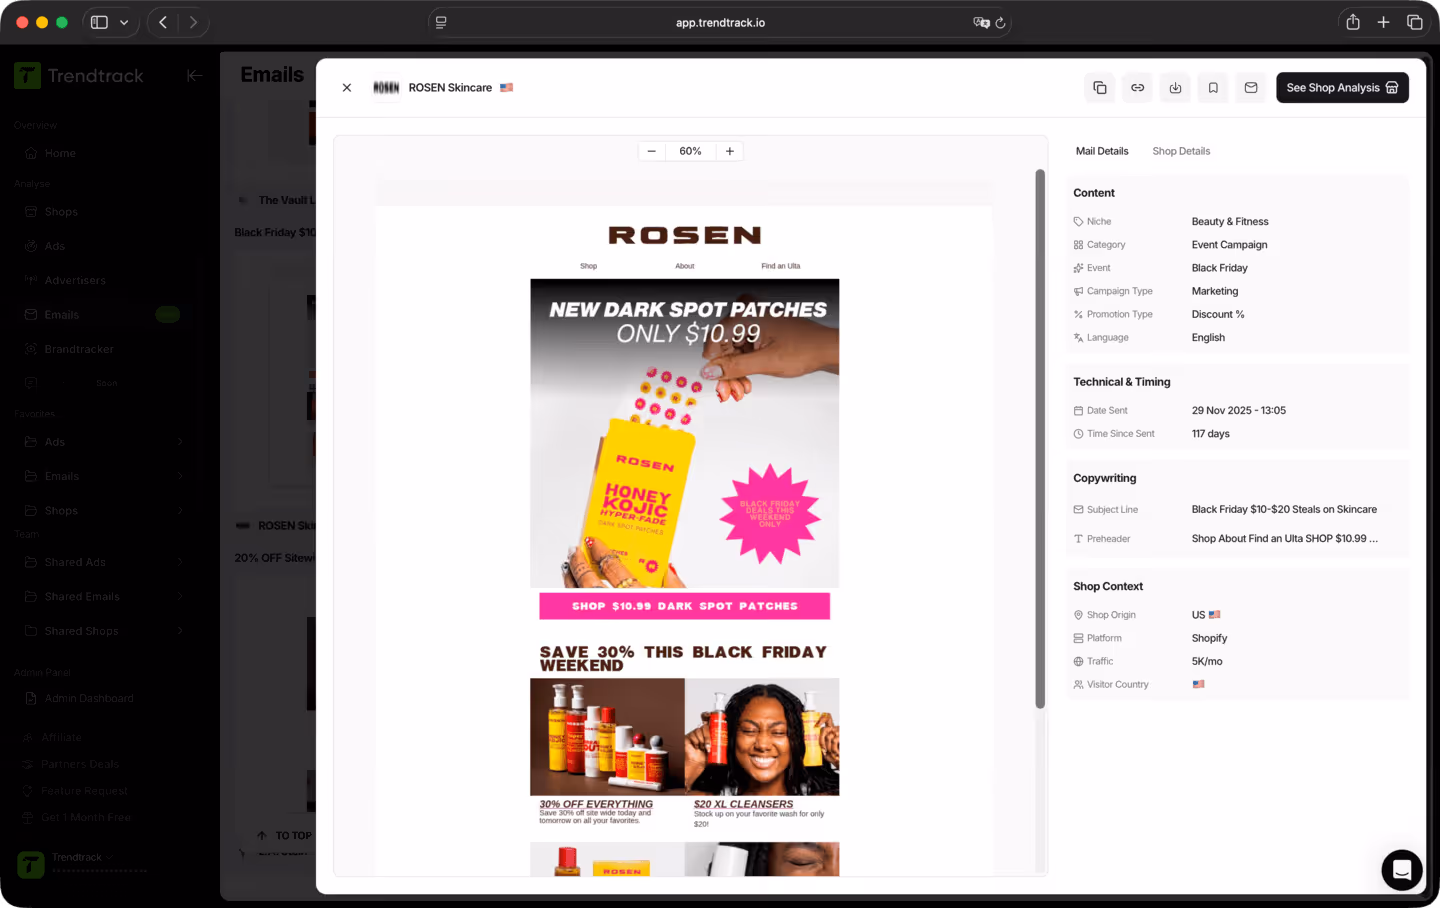Toggle the Safari sidebar
This screenshot has height=908, width=1440.
click(x=99, y=22)
